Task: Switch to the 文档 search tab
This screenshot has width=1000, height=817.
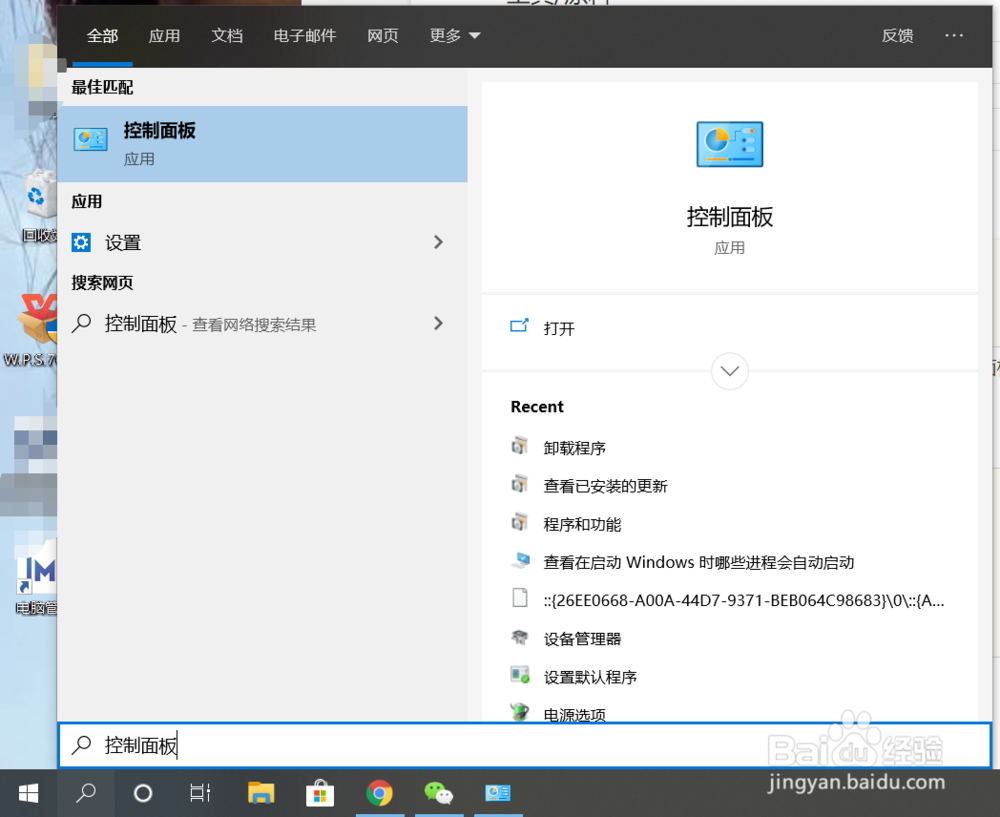Action: pos(227,35)
